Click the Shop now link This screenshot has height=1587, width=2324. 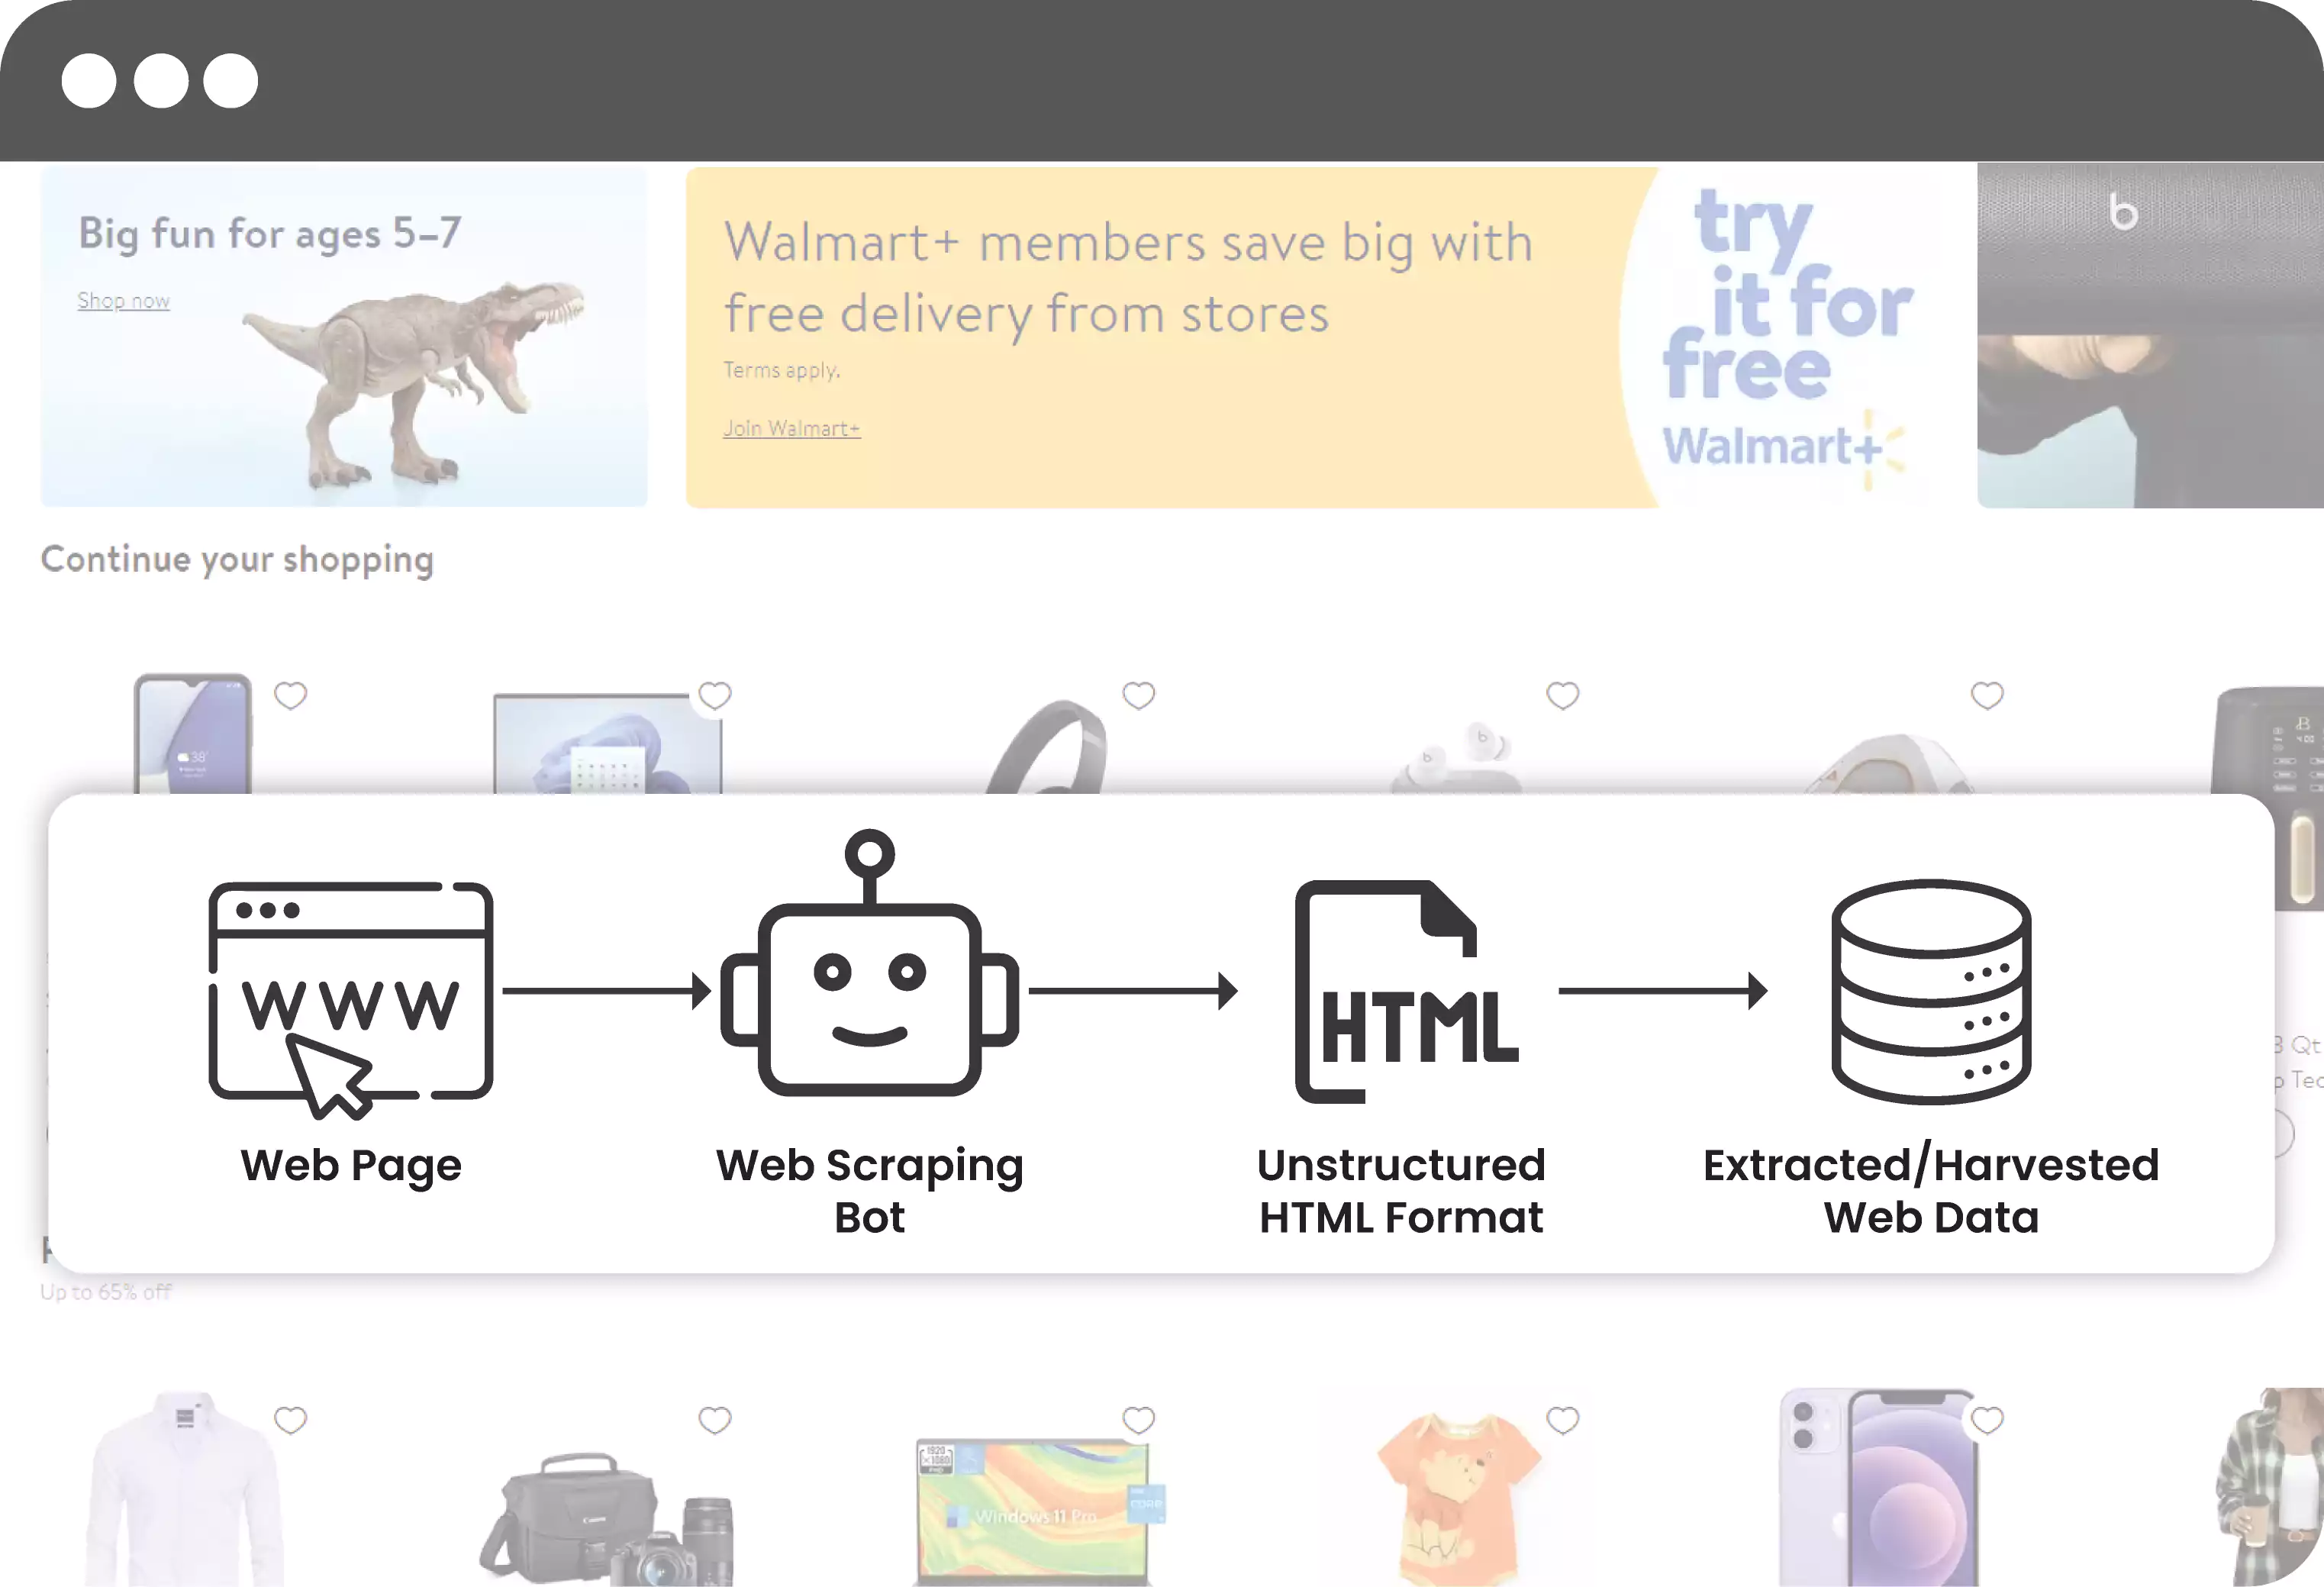pos(122,298)
